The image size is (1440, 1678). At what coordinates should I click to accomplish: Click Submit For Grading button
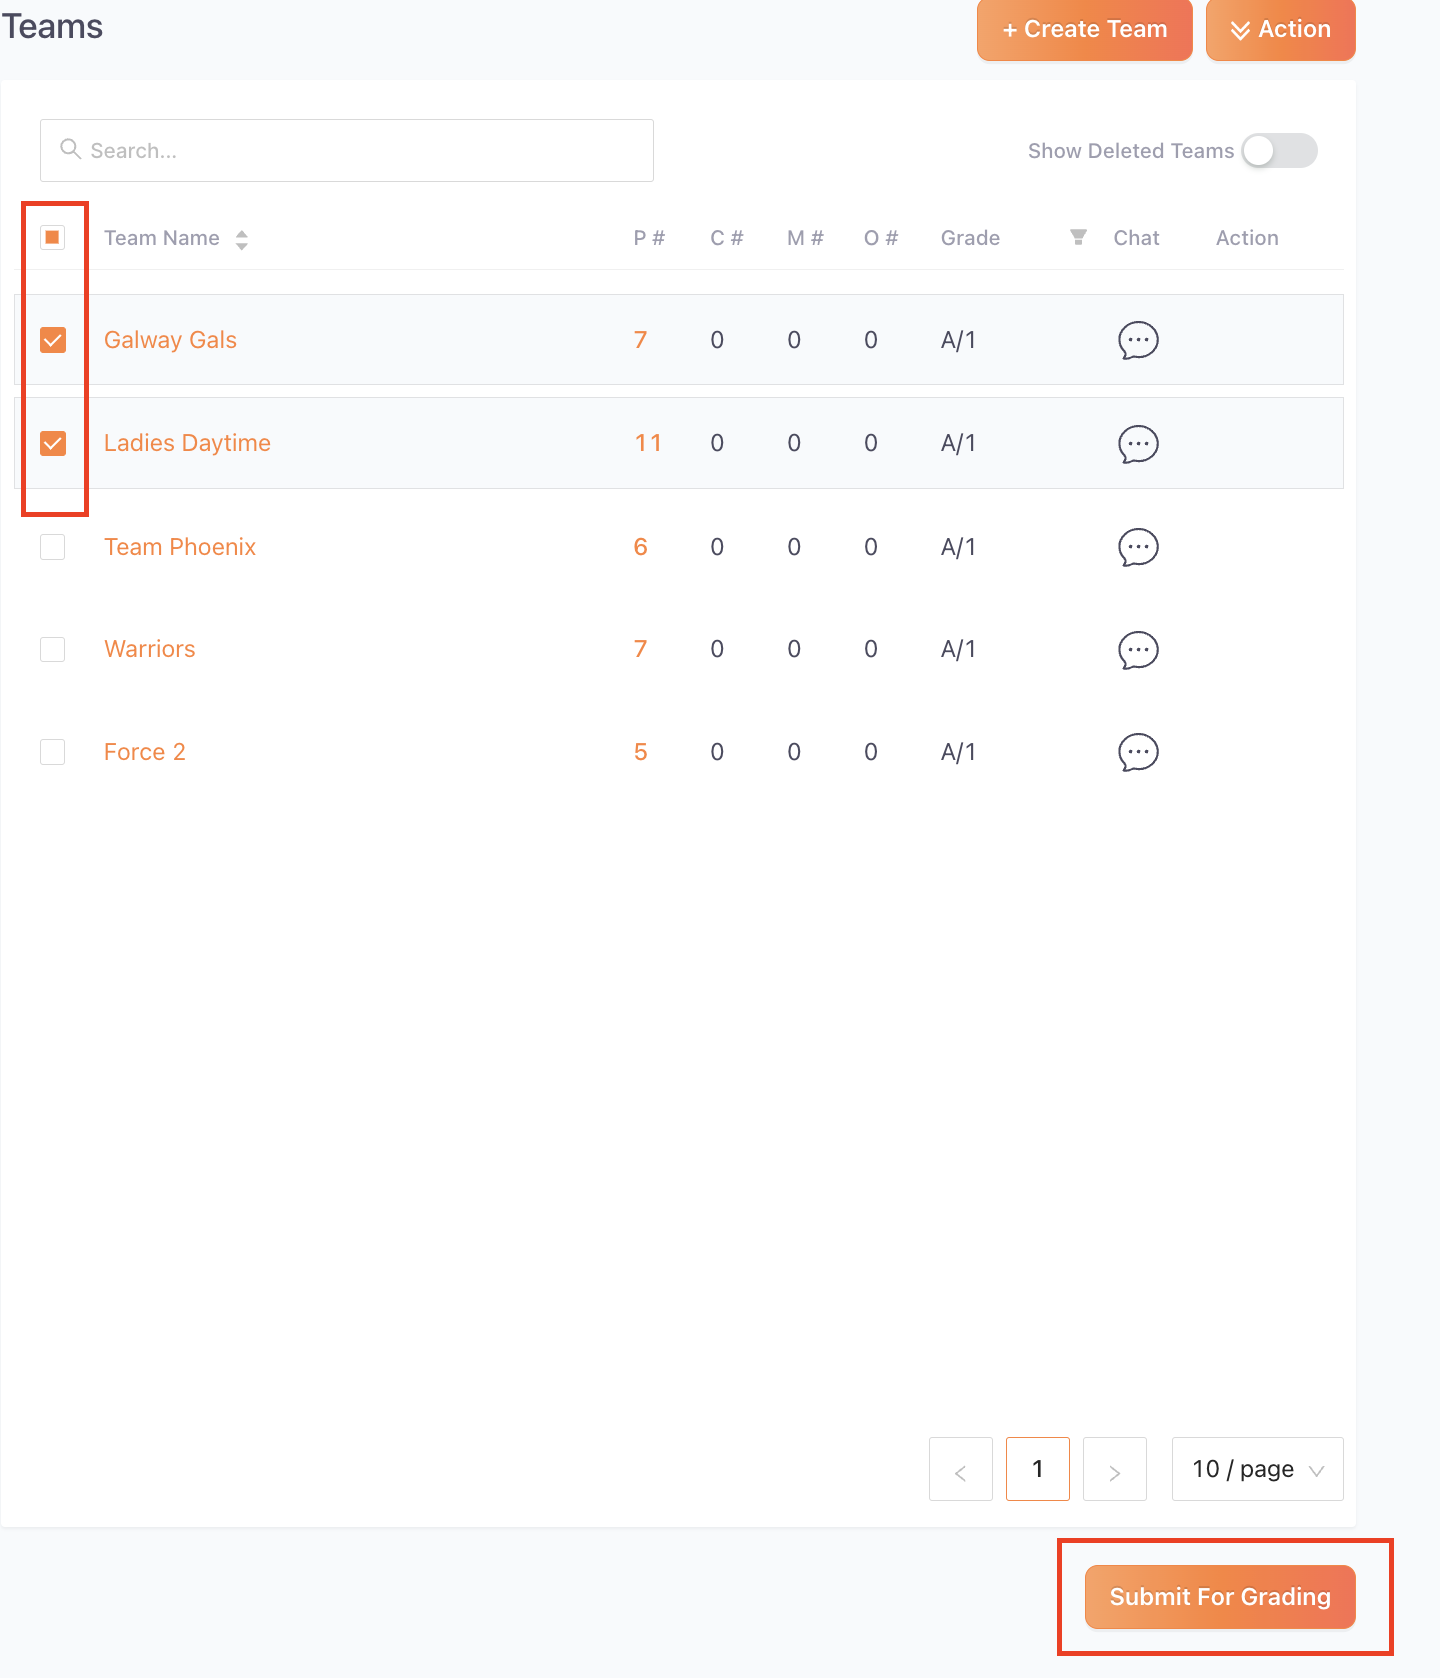pos(1220,1597)
